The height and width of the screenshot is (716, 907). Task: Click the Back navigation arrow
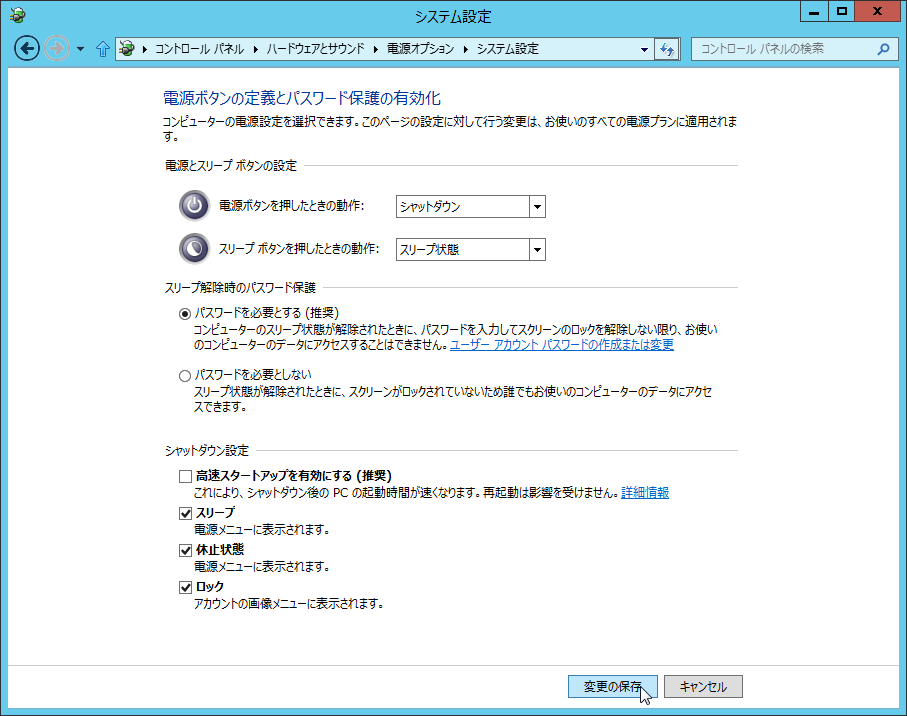point(27,49)
